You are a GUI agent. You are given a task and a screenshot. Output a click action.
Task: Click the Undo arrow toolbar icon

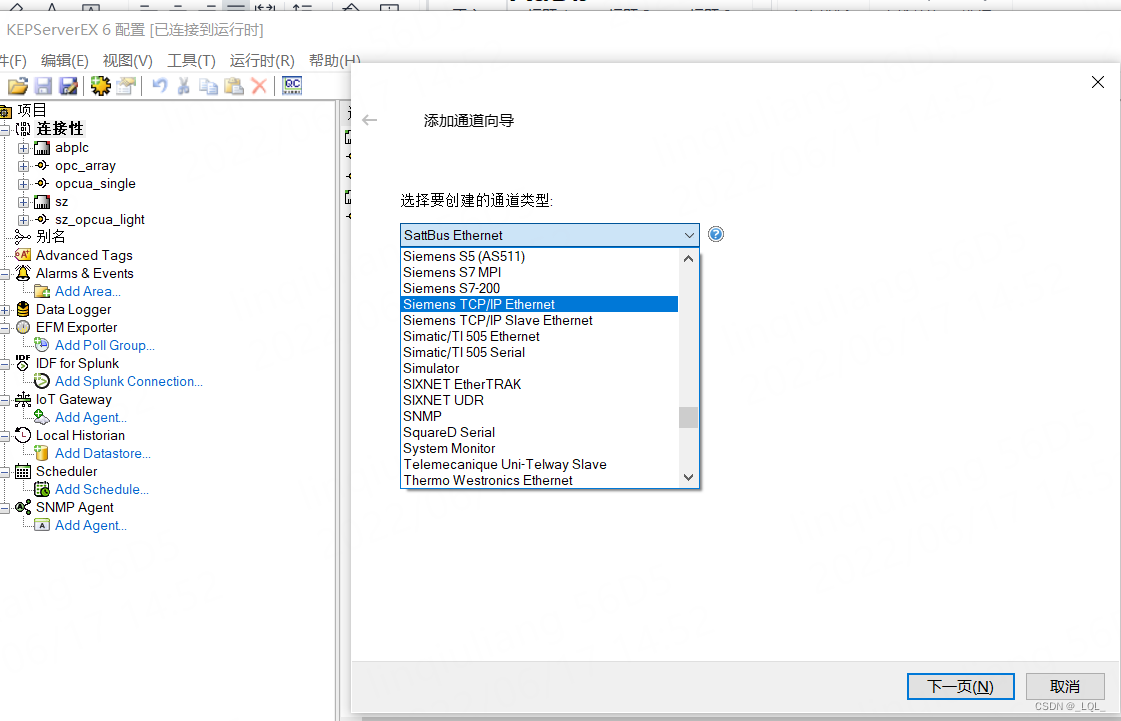click(x=159, y=87)
